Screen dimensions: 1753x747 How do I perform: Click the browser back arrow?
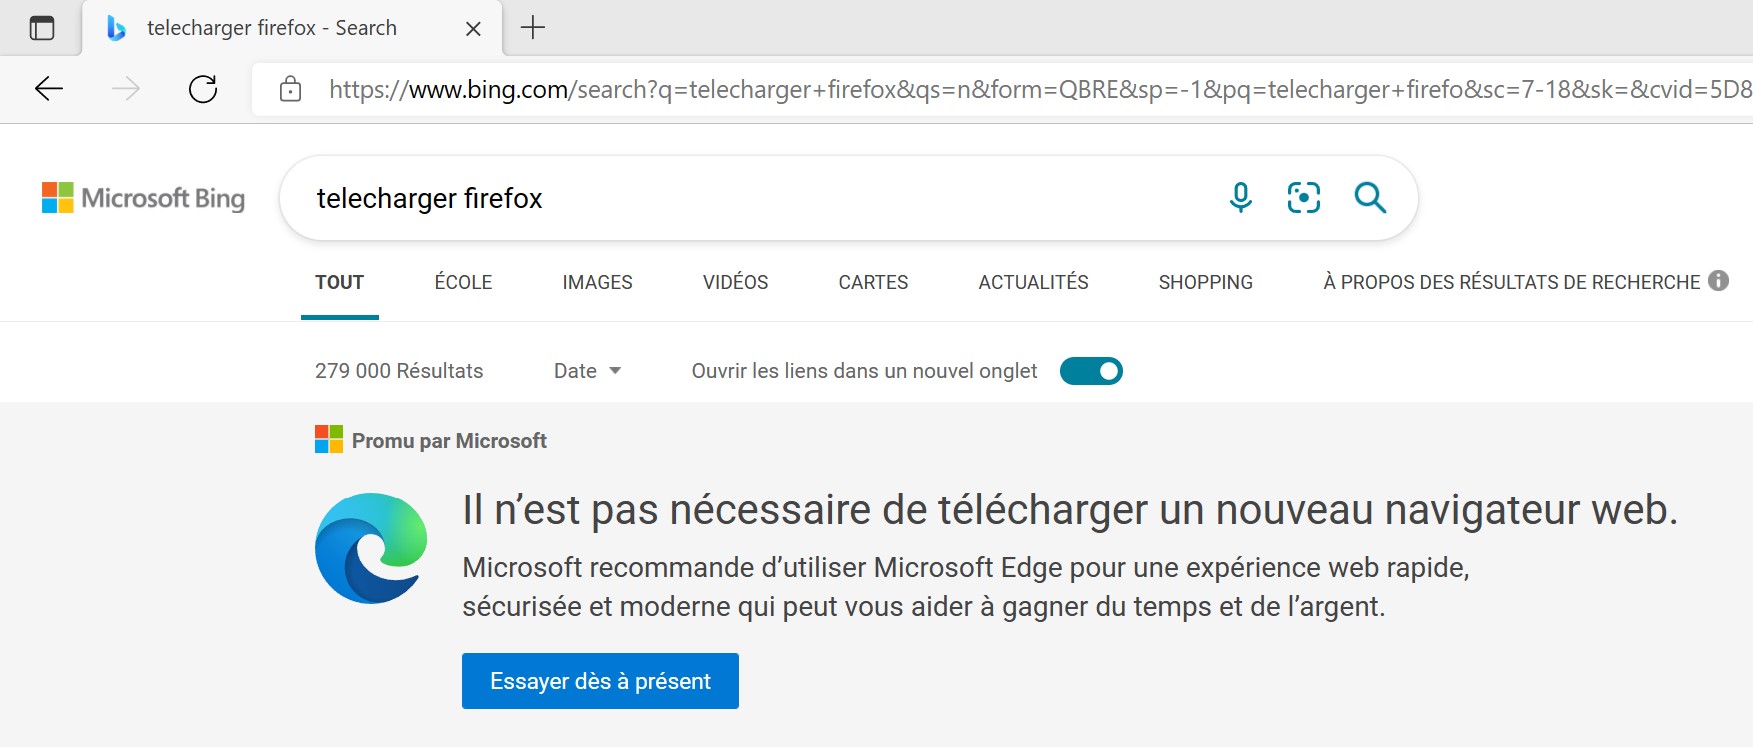(49, 89)
